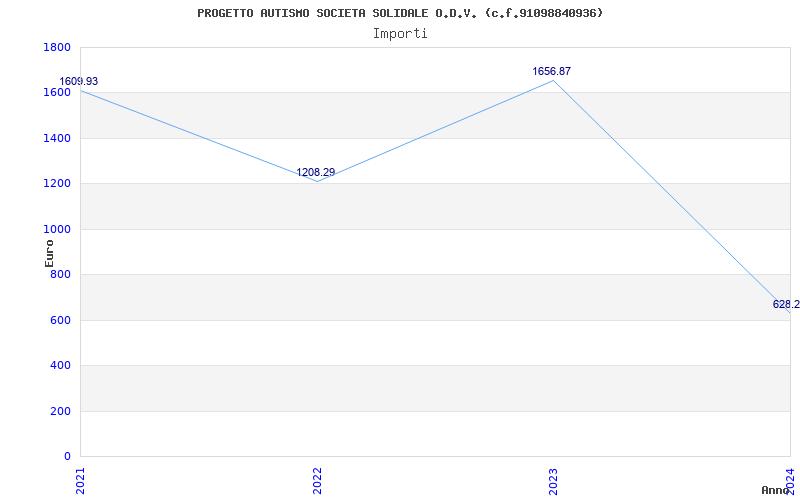The height and width of the screenshot is (500, 800).
Task: Click the chart title PROGETTO AUTISMO SOCIETA SOLIDALE
Action: pos(400,13)
